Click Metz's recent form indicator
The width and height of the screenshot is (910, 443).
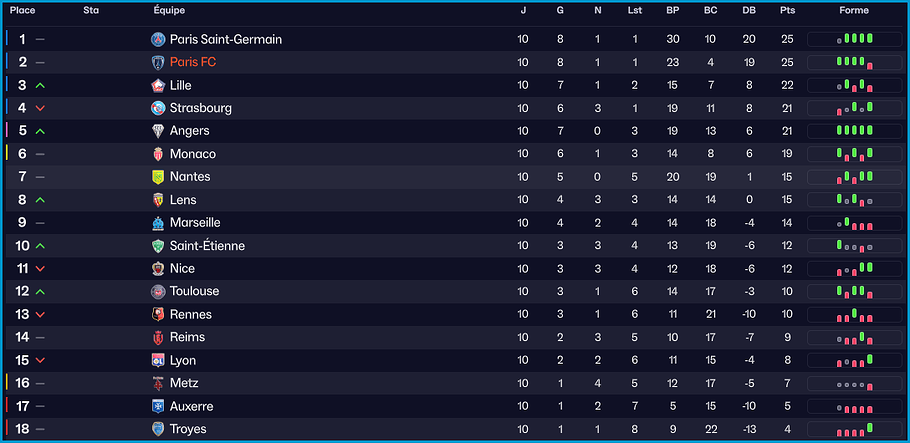[x=855, y=383]
